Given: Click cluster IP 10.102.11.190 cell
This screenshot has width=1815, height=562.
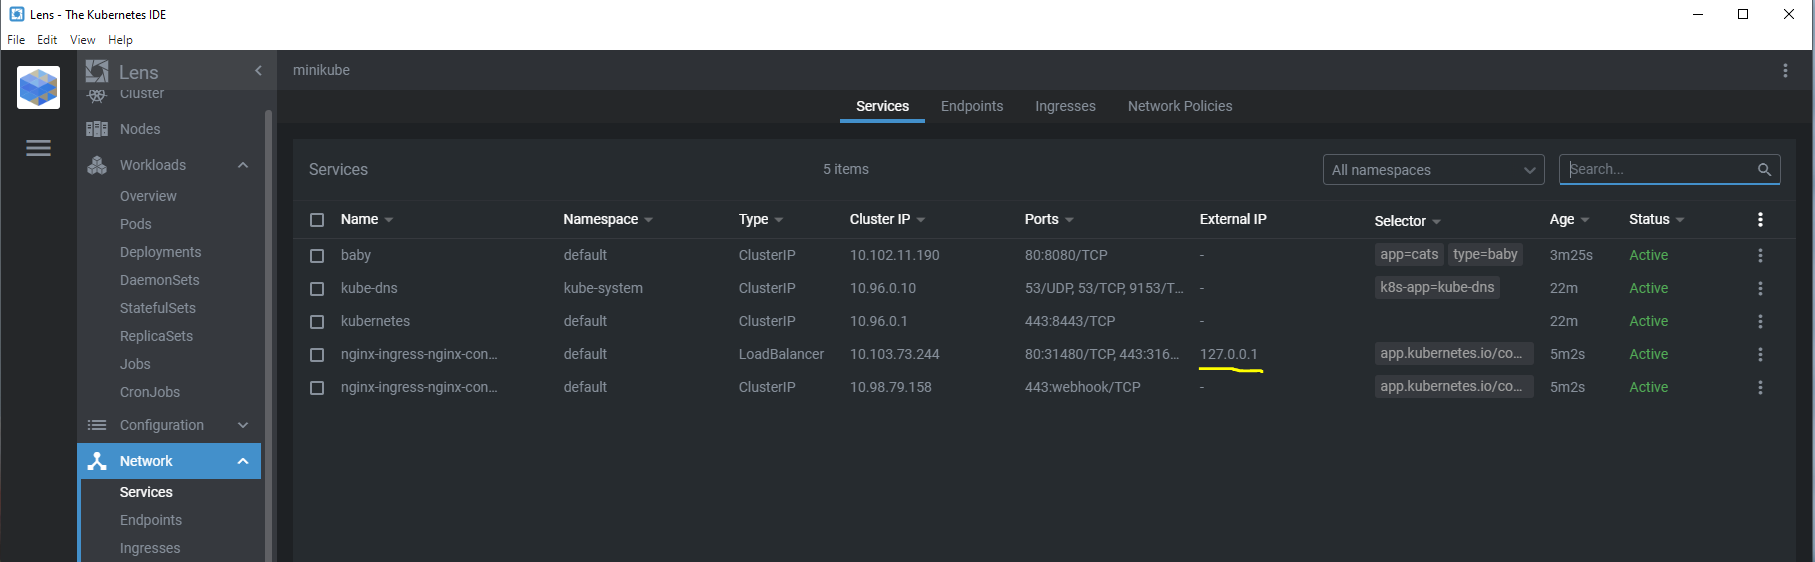Looking at the screenshot, I should pos(895,255).
